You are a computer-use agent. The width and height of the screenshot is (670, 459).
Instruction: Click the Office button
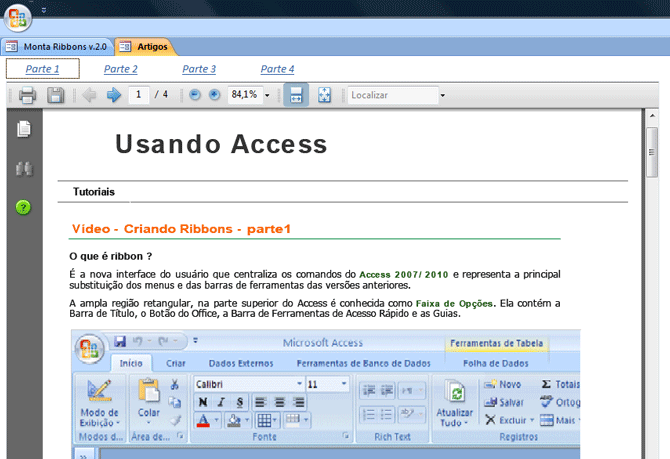(19, 18)
